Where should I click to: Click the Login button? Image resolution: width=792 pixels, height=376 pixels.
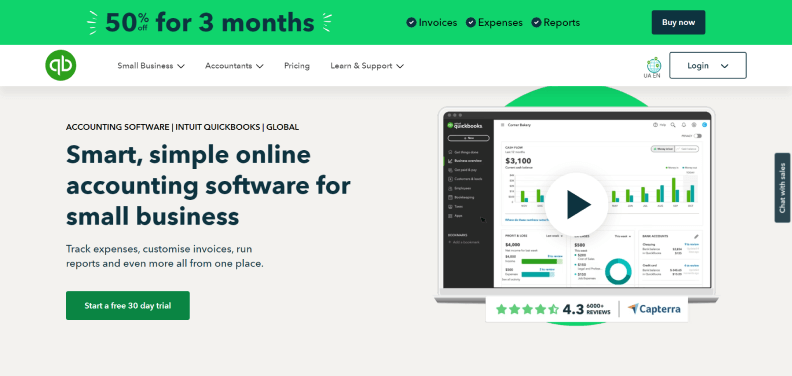(708, 65)
